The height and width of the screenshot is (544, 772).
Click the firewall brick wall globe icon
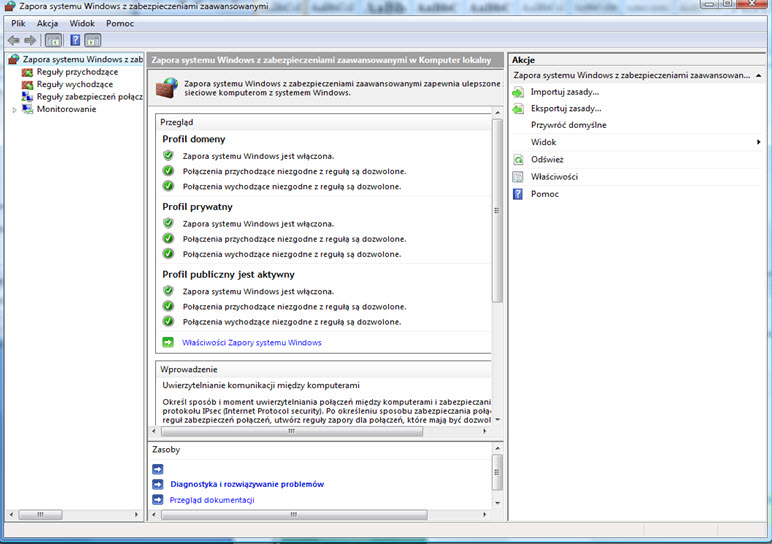coord(167,88)
